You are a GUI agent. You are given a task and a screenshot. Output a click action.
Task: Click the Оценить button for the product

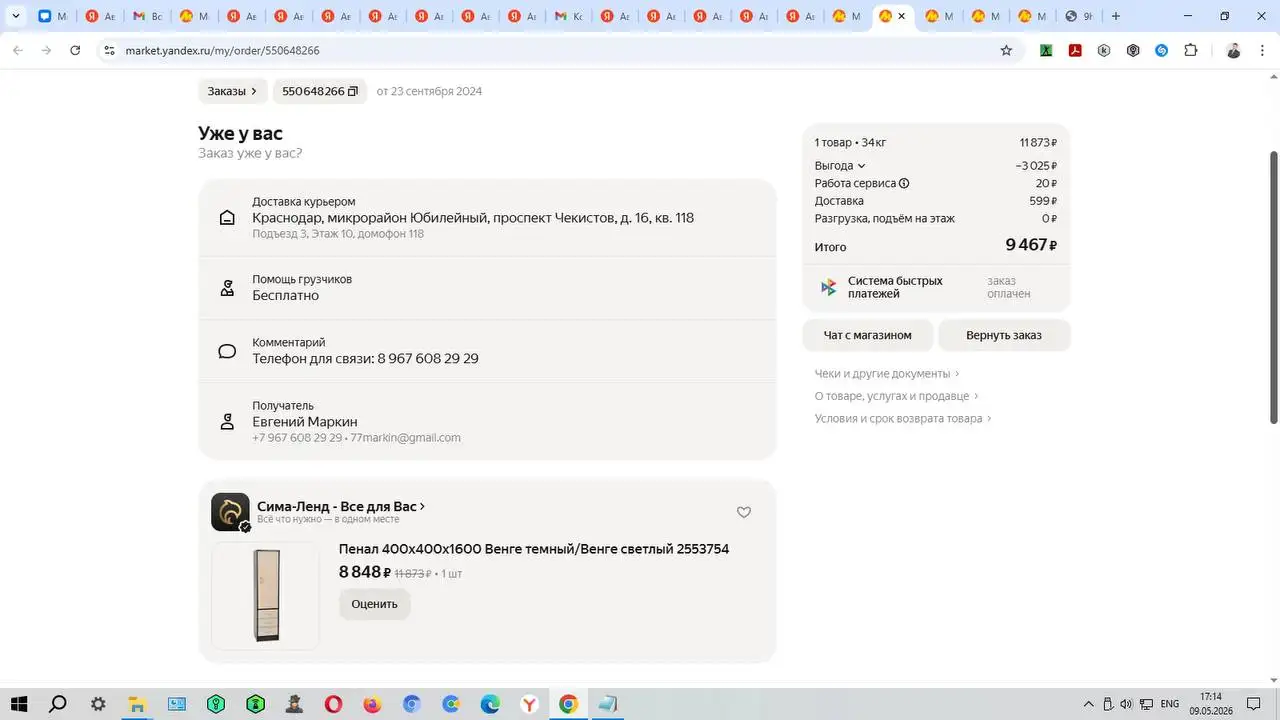374,604
